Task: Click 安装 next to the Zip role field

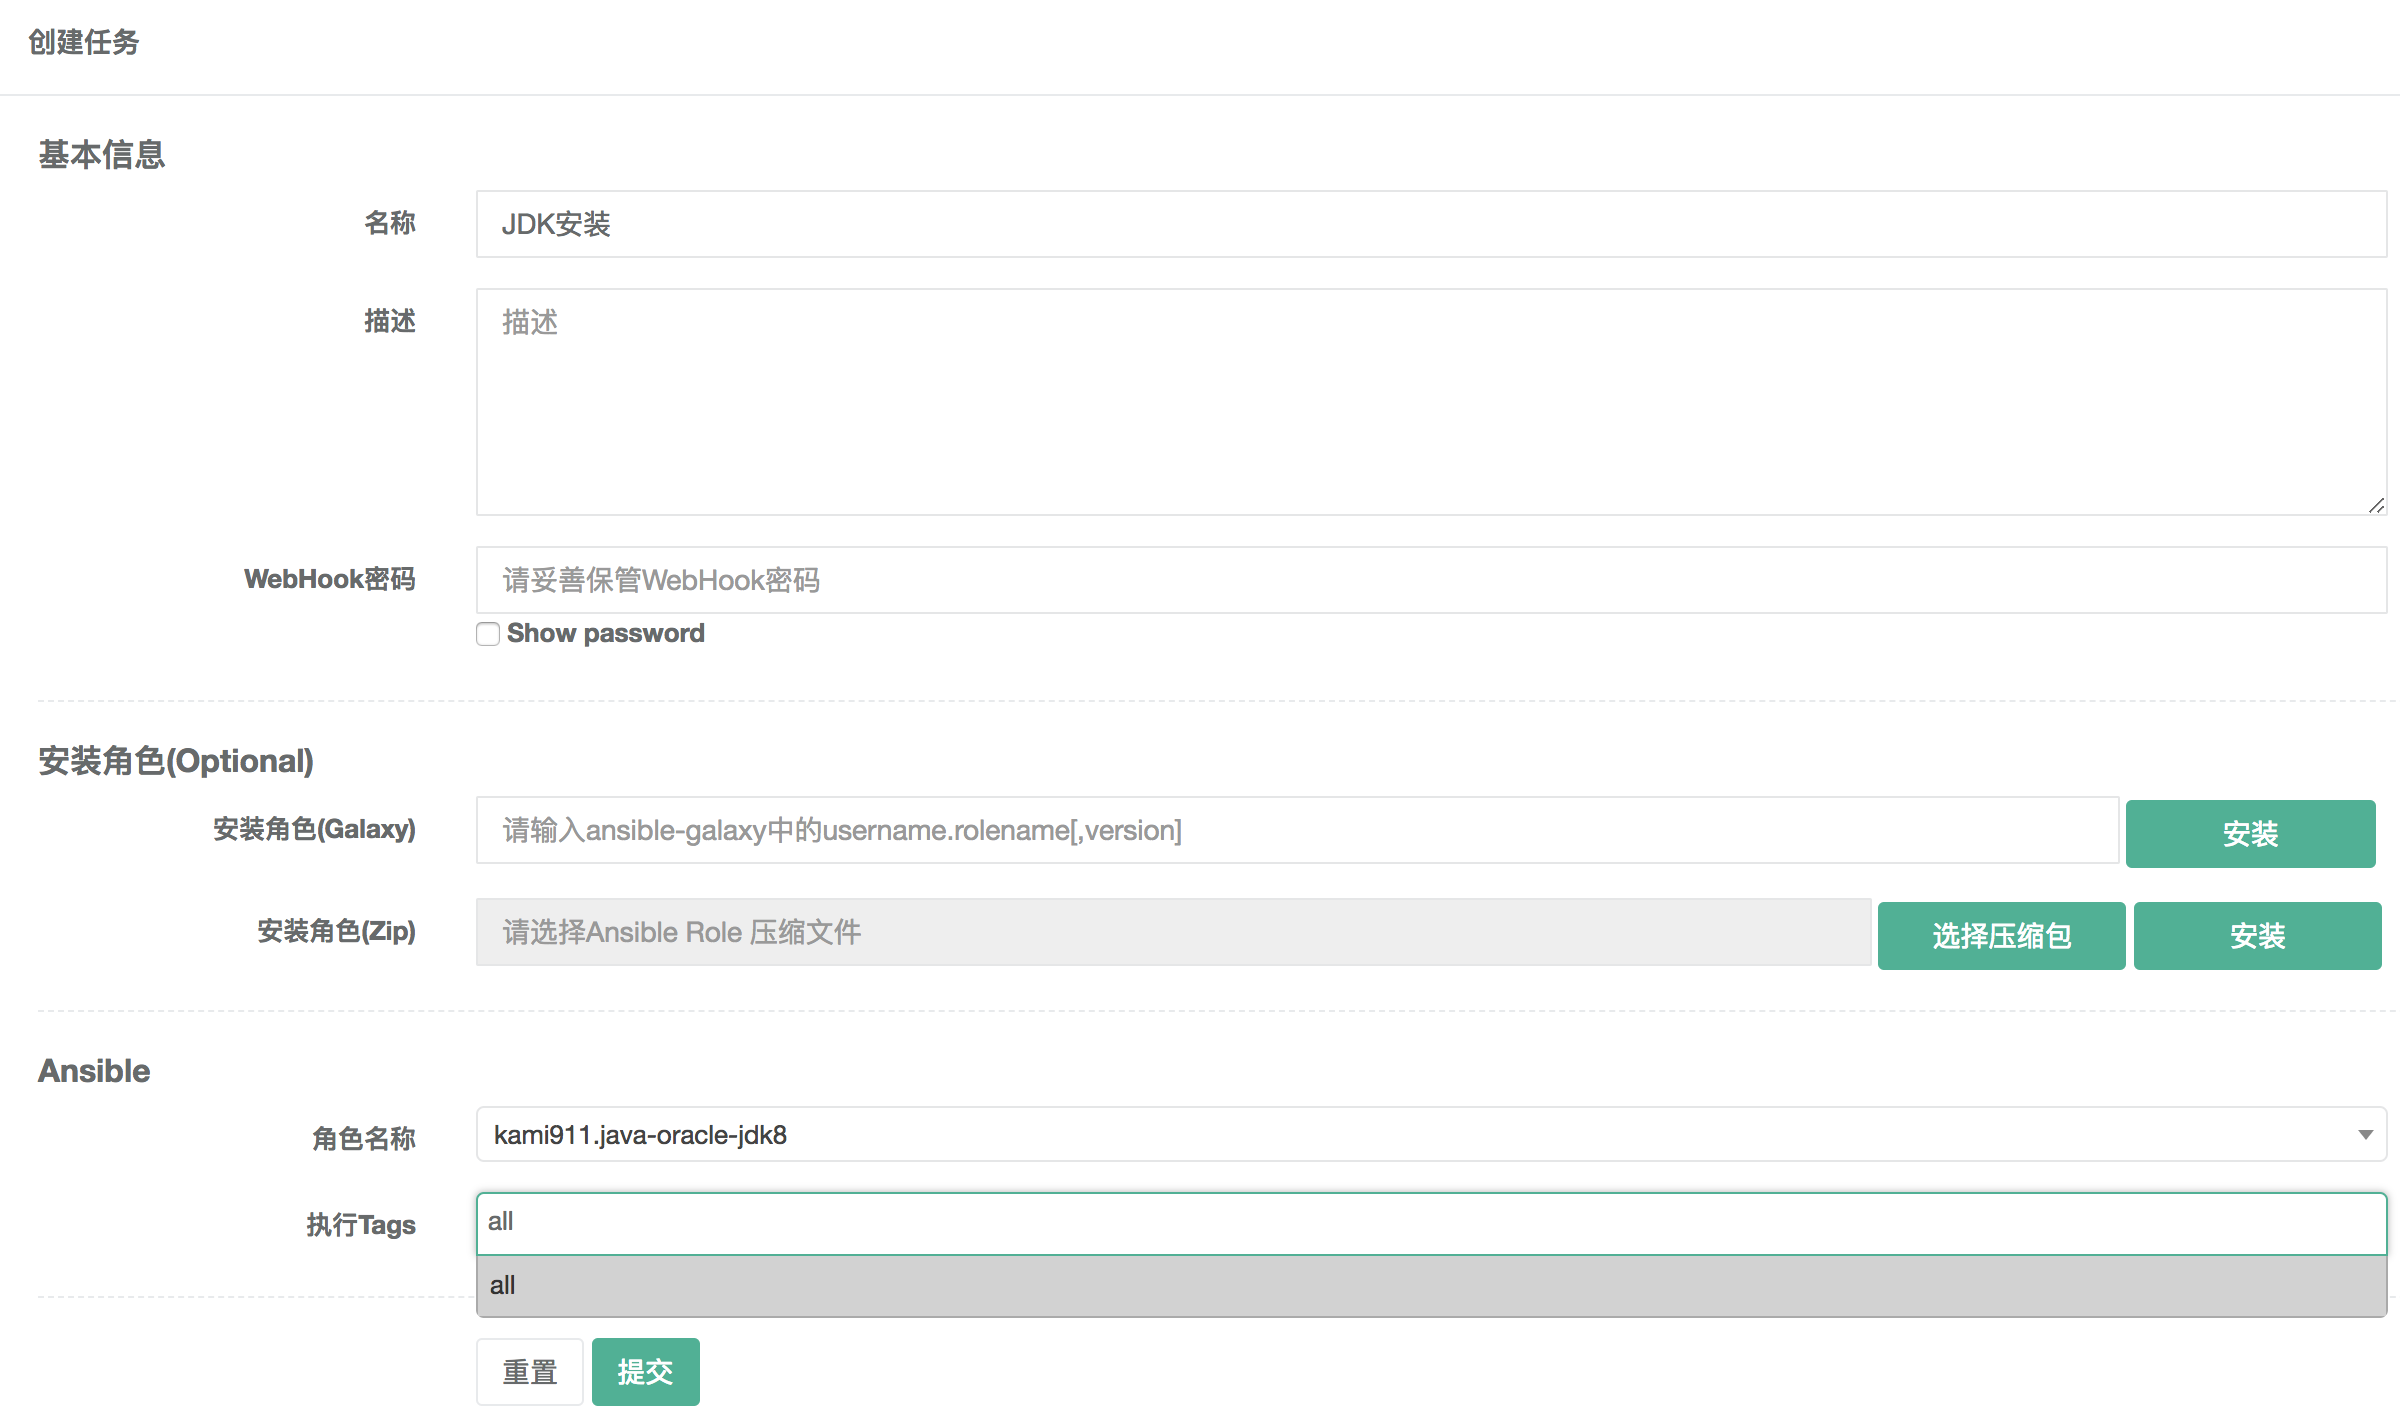Action: click(x=2257, y=935)
